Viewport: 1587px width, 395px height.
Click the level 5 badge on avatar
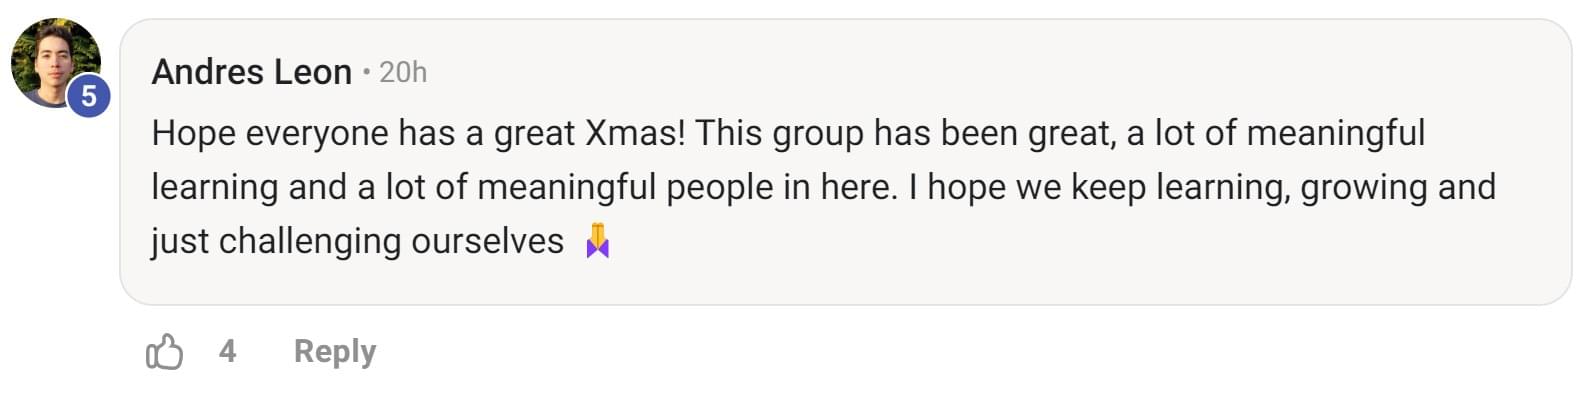(89, 96)
